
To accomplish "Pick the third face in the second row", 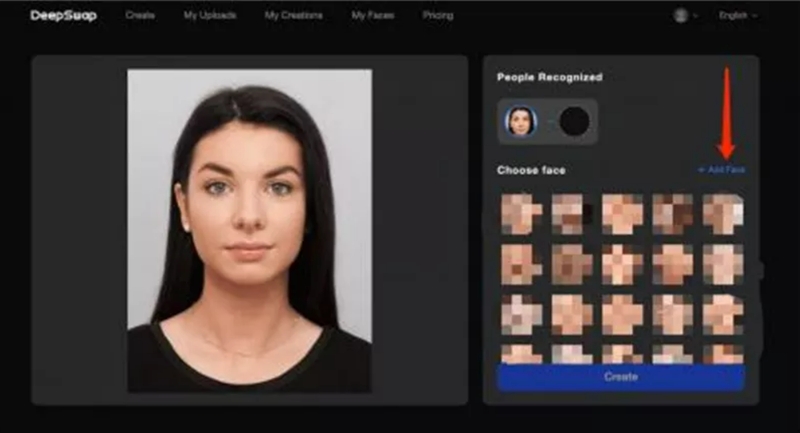I will [x=622, y=264].
